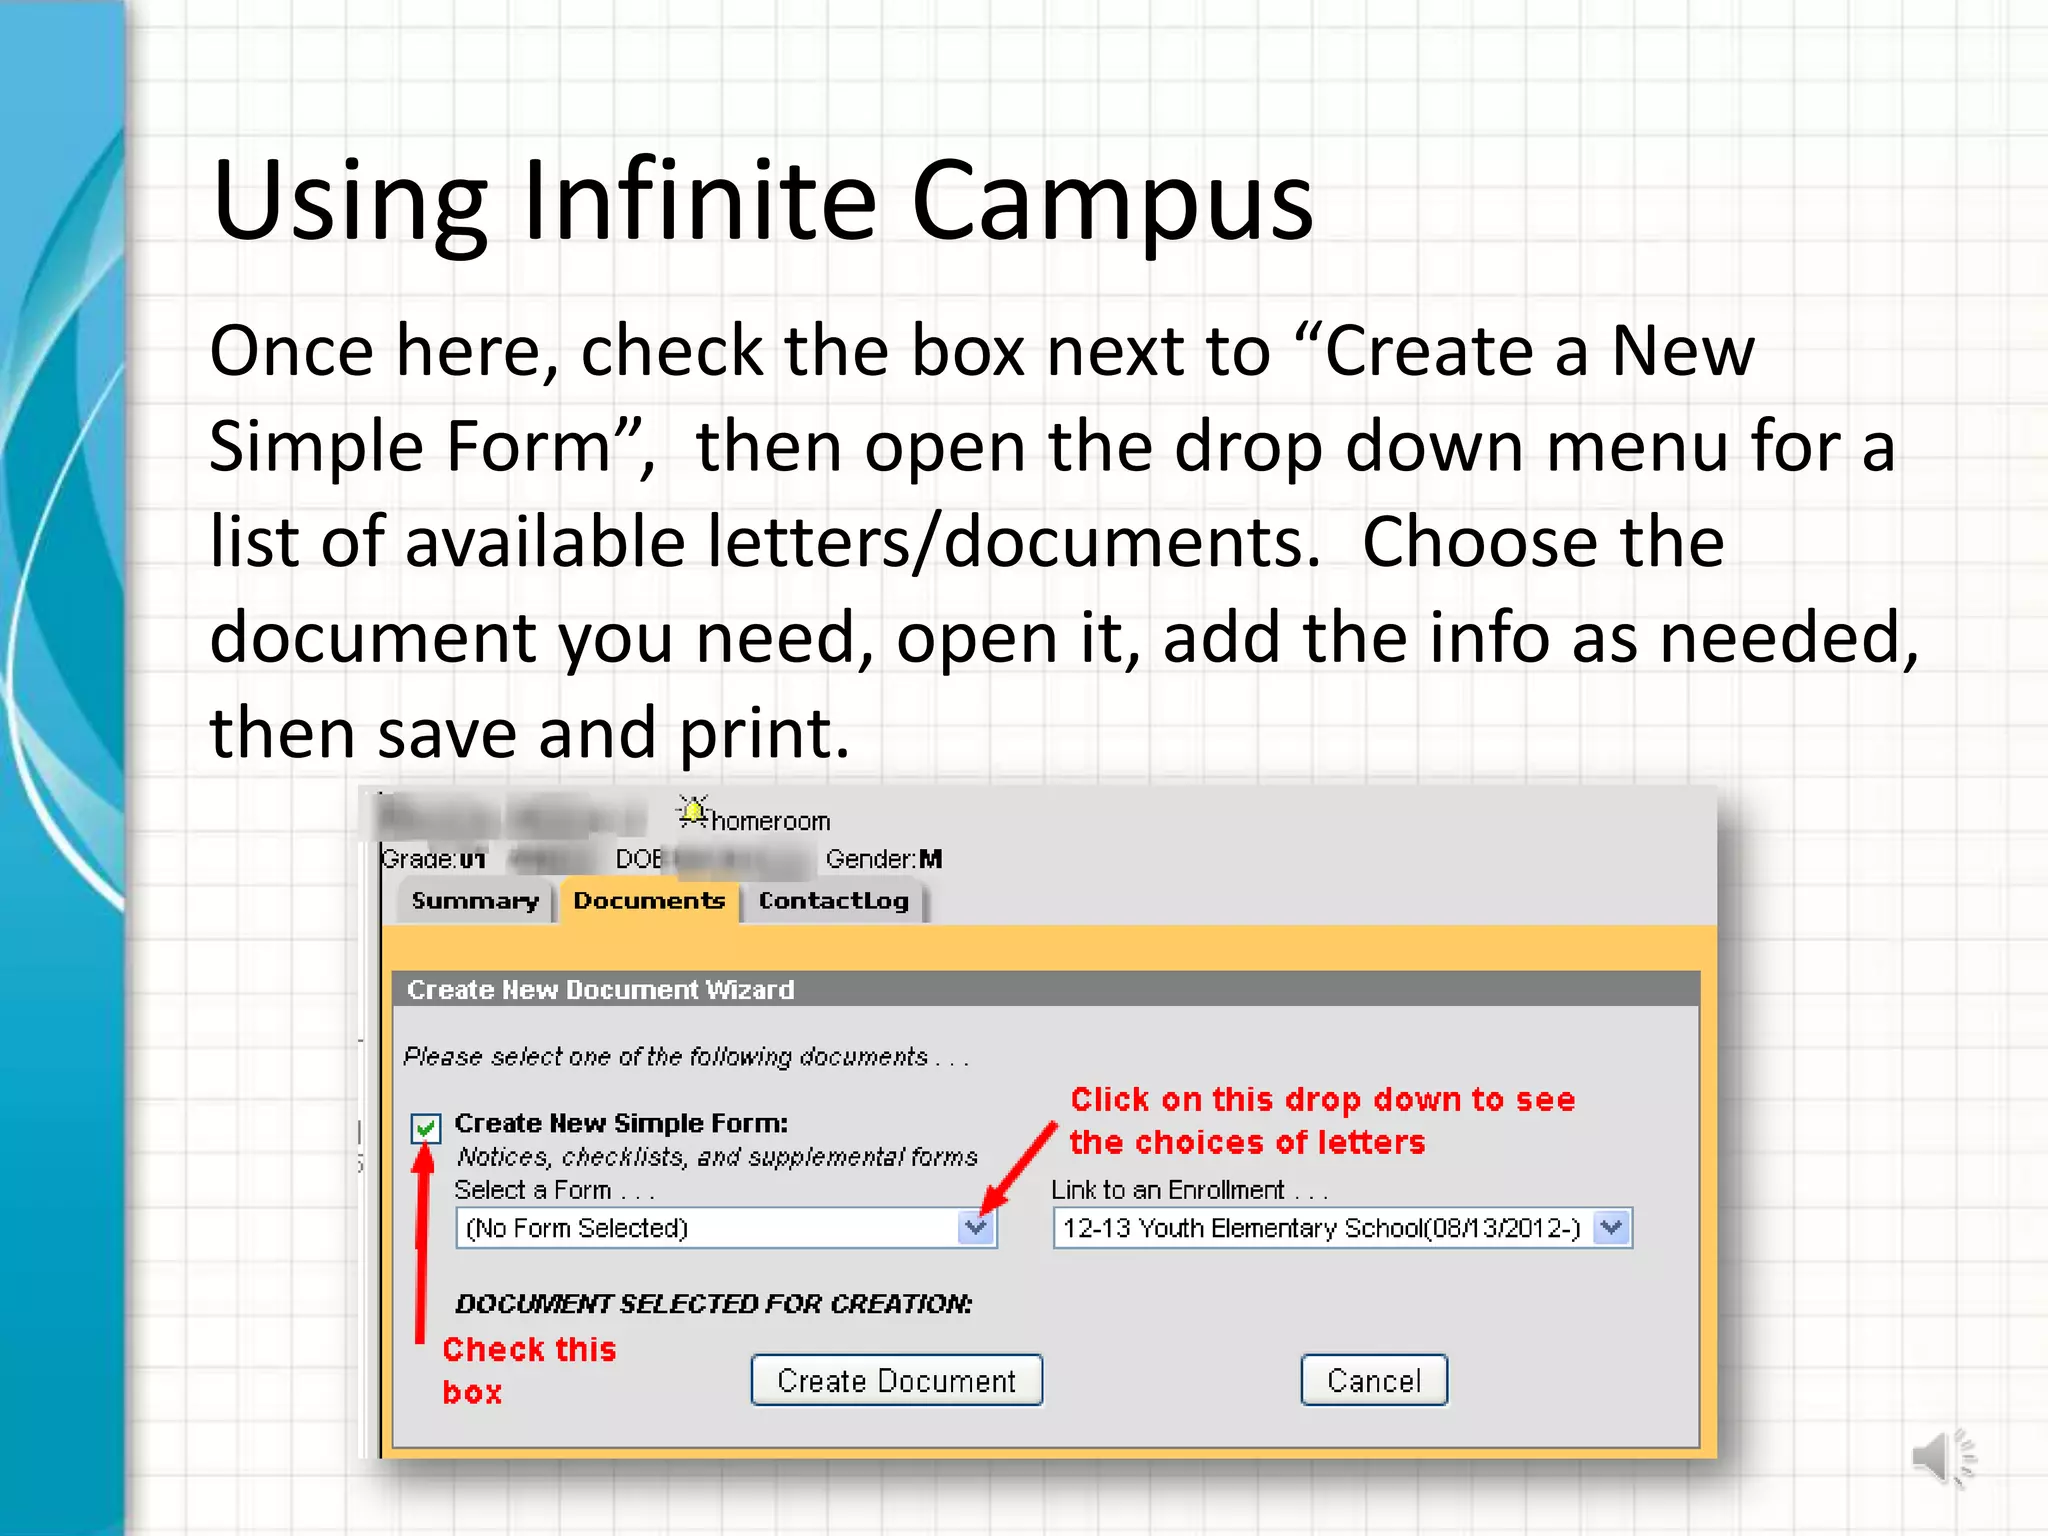This screenshot has width=2048, height=1536.
Task: Open the Select a Form dropdown arrow
Action: click(x=976, y=1227)
